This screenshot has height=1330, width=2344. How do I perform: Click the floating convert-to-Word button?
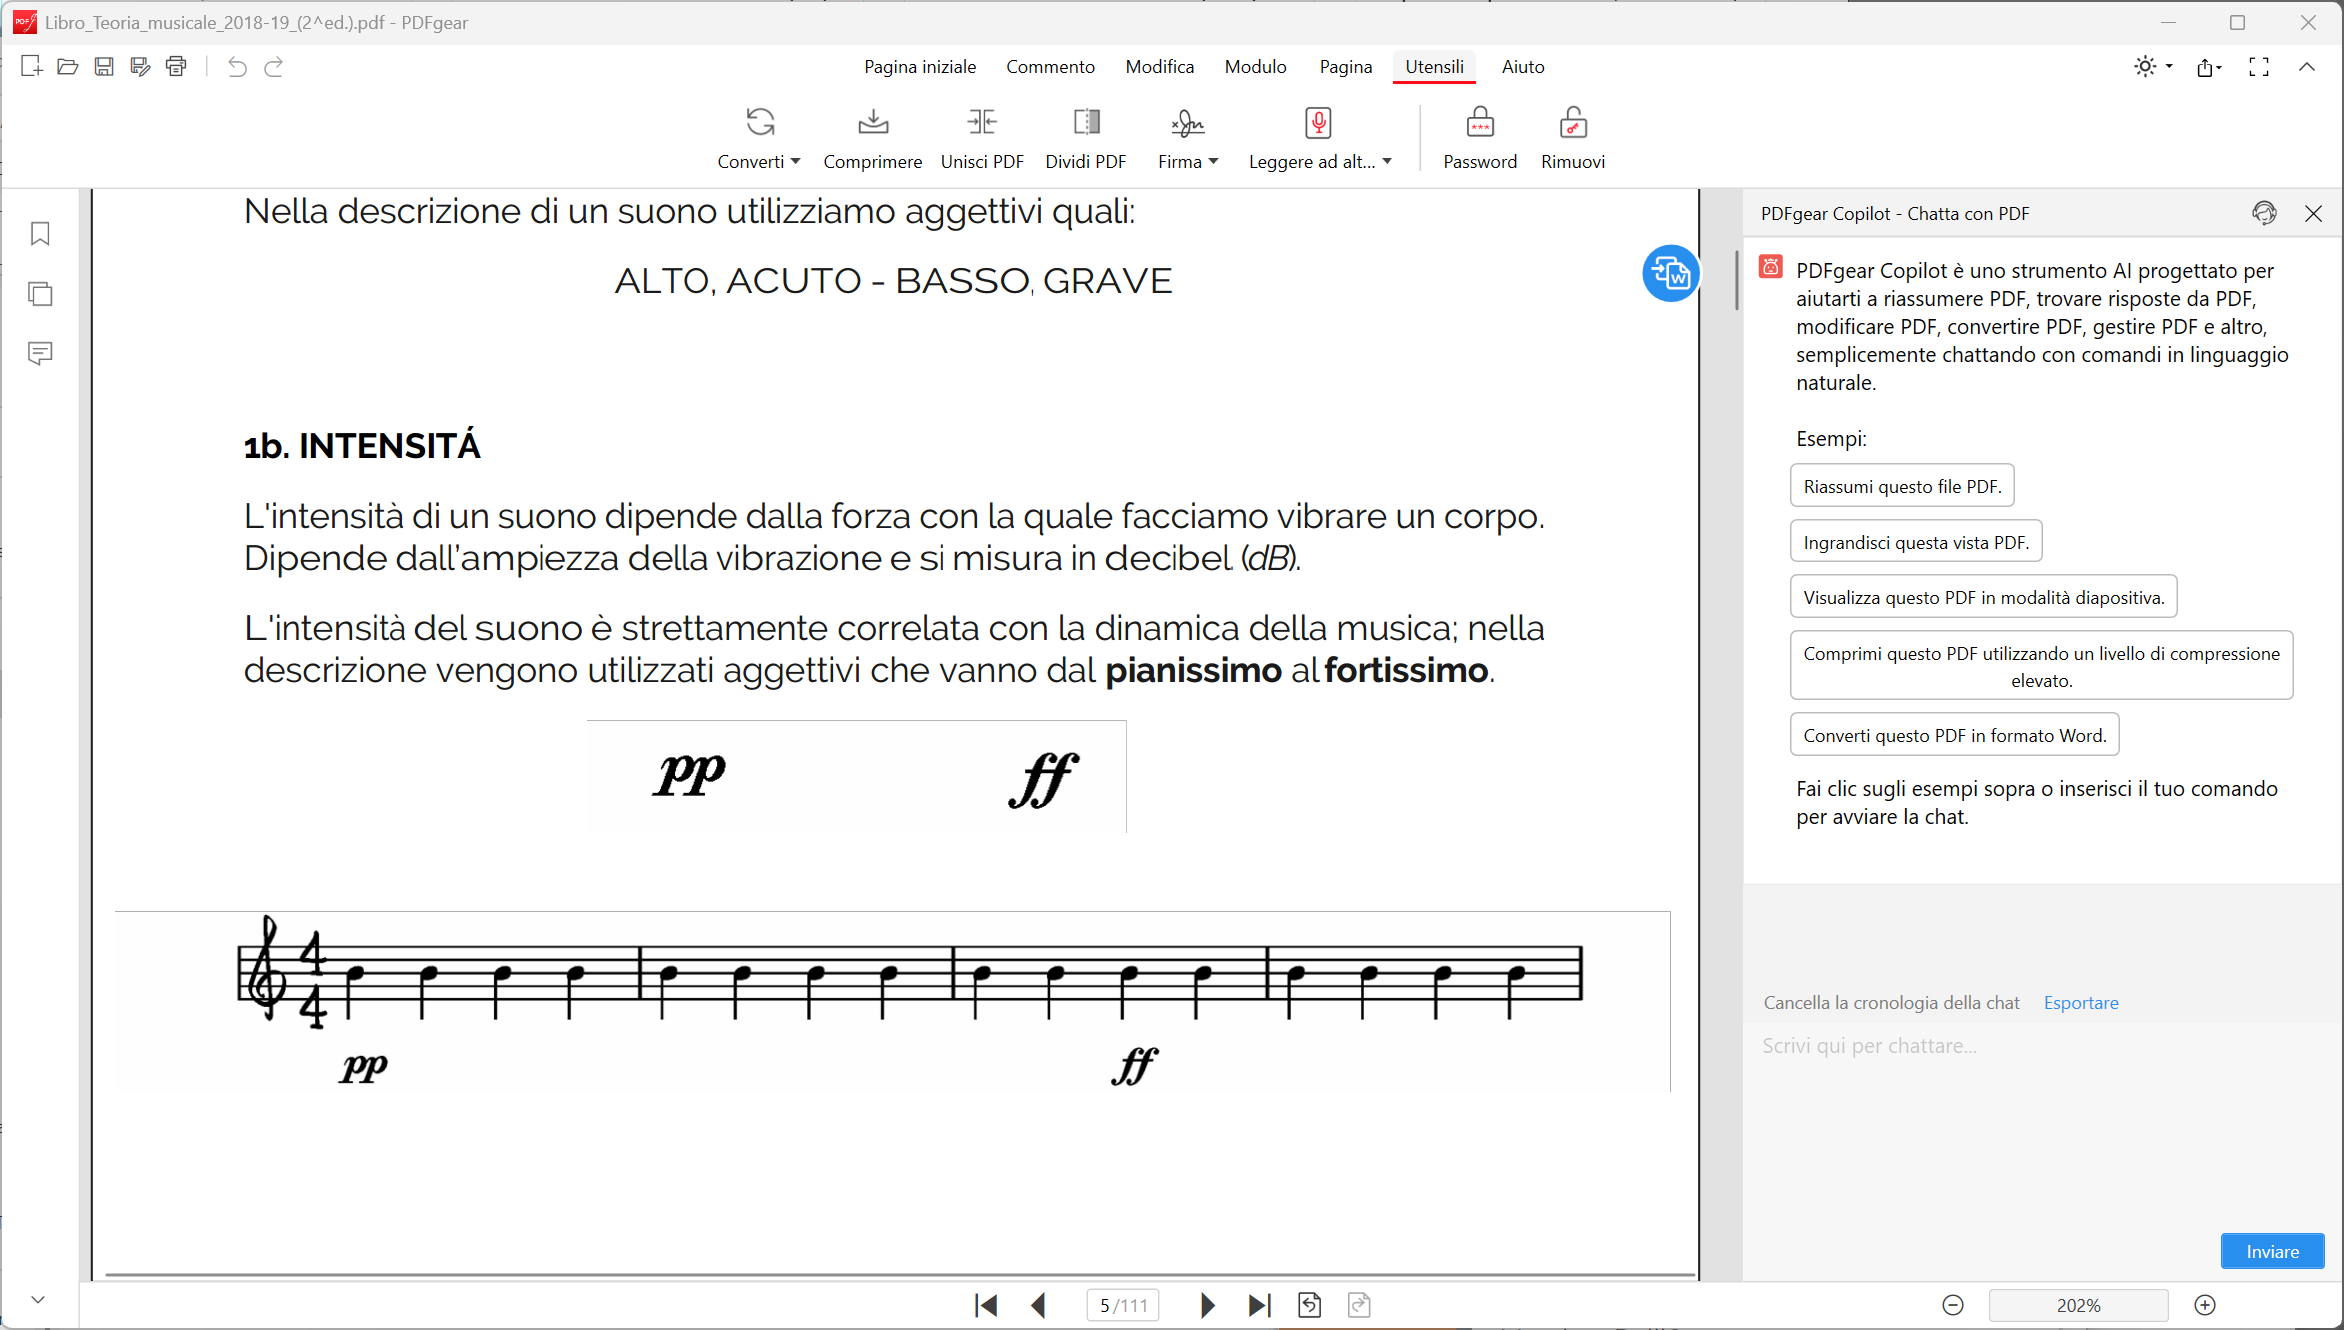click(x=1670, y=273)
